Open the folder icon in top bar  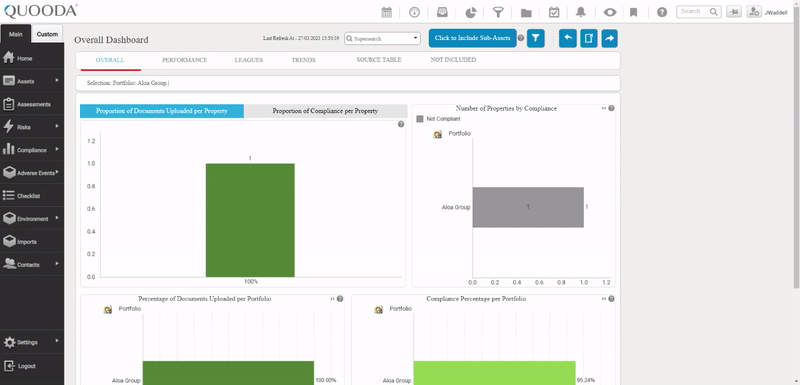[x=526, y=13]
